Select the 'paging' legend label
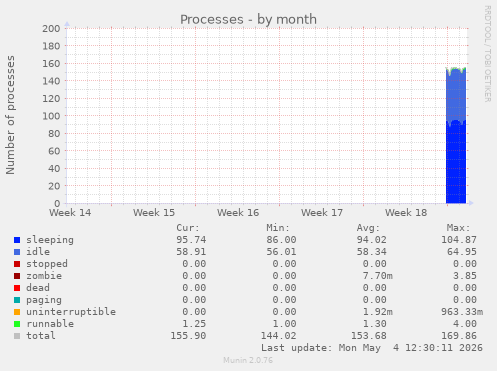Screen dimensions: 497x371 [44, 300]
